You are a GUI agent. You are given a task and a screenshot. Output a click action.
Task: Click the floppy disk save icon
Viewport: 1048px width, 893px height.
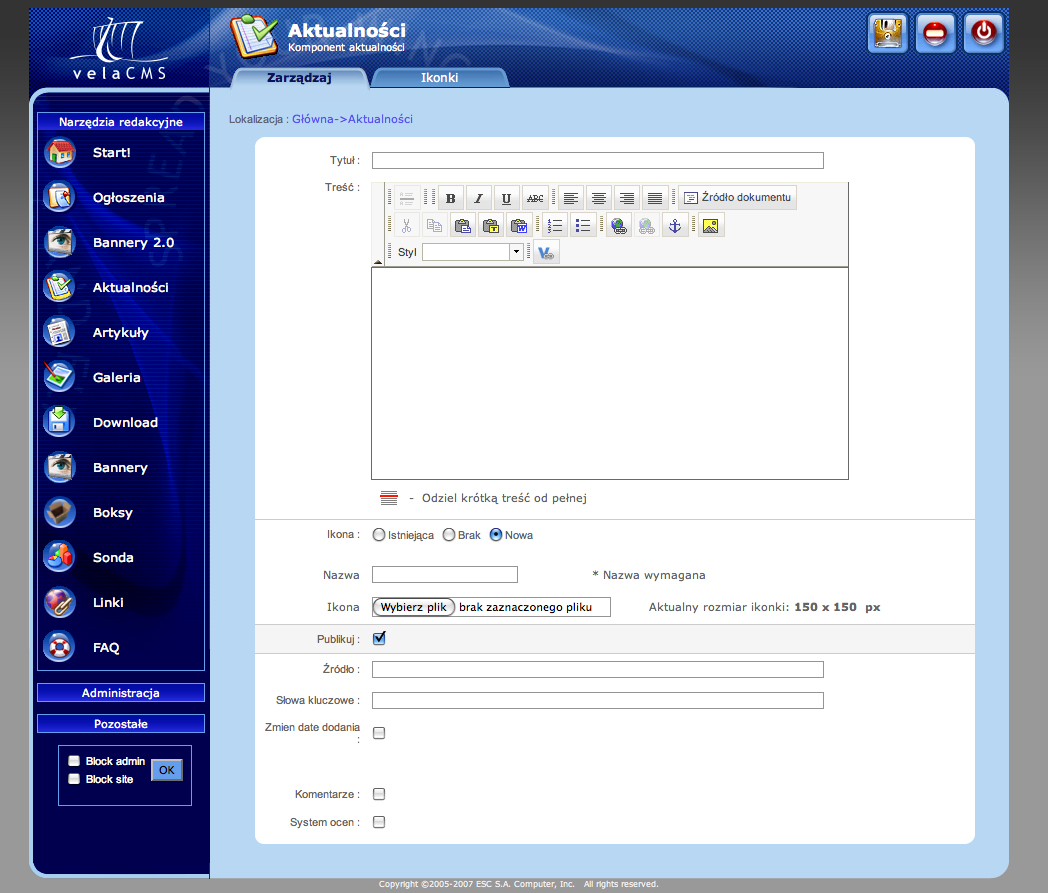[887, 33]
